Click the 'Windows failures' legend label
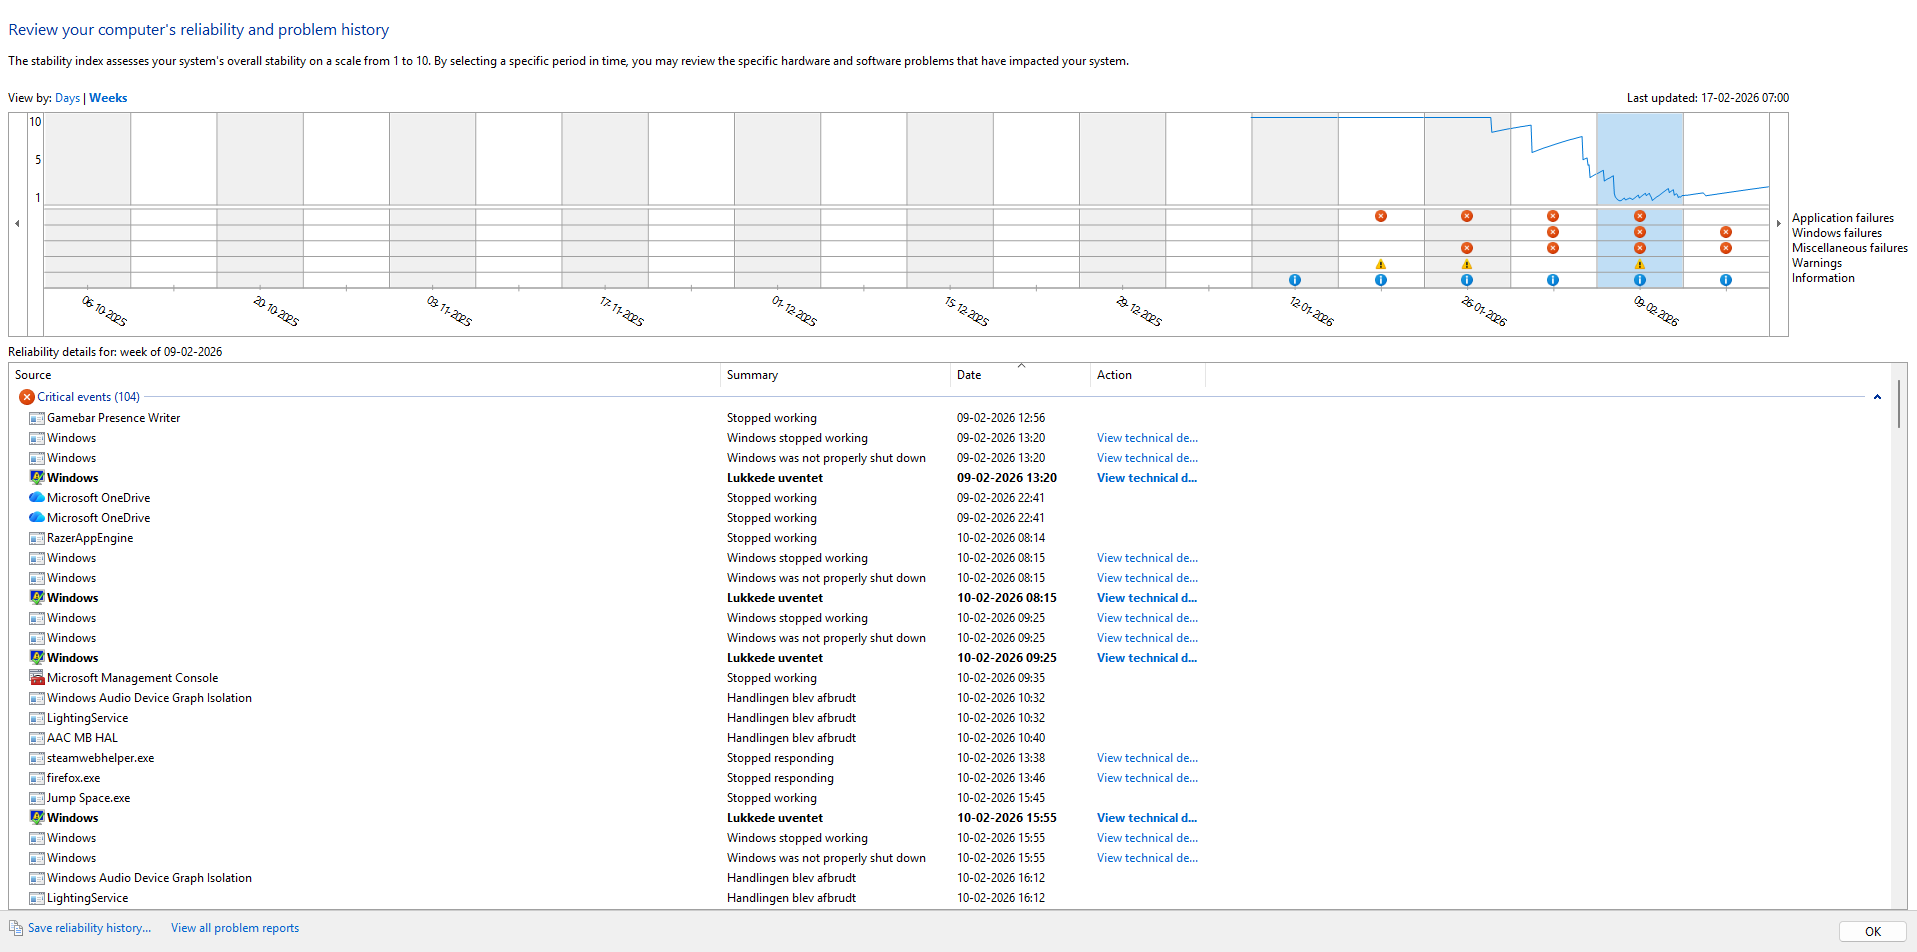This screenshot has height=952, width=1917. [1837, 233]
